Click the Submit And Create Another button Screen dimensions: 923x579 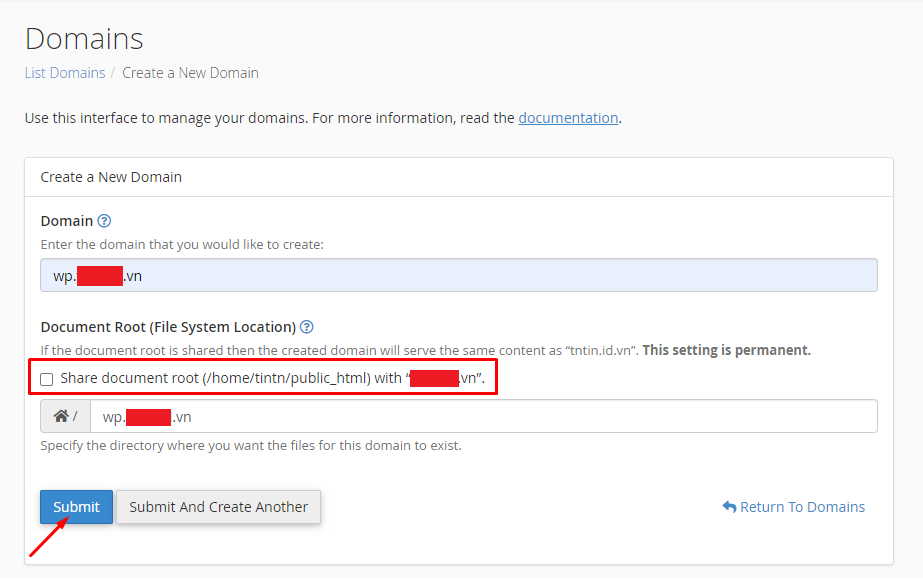[218, 507]
